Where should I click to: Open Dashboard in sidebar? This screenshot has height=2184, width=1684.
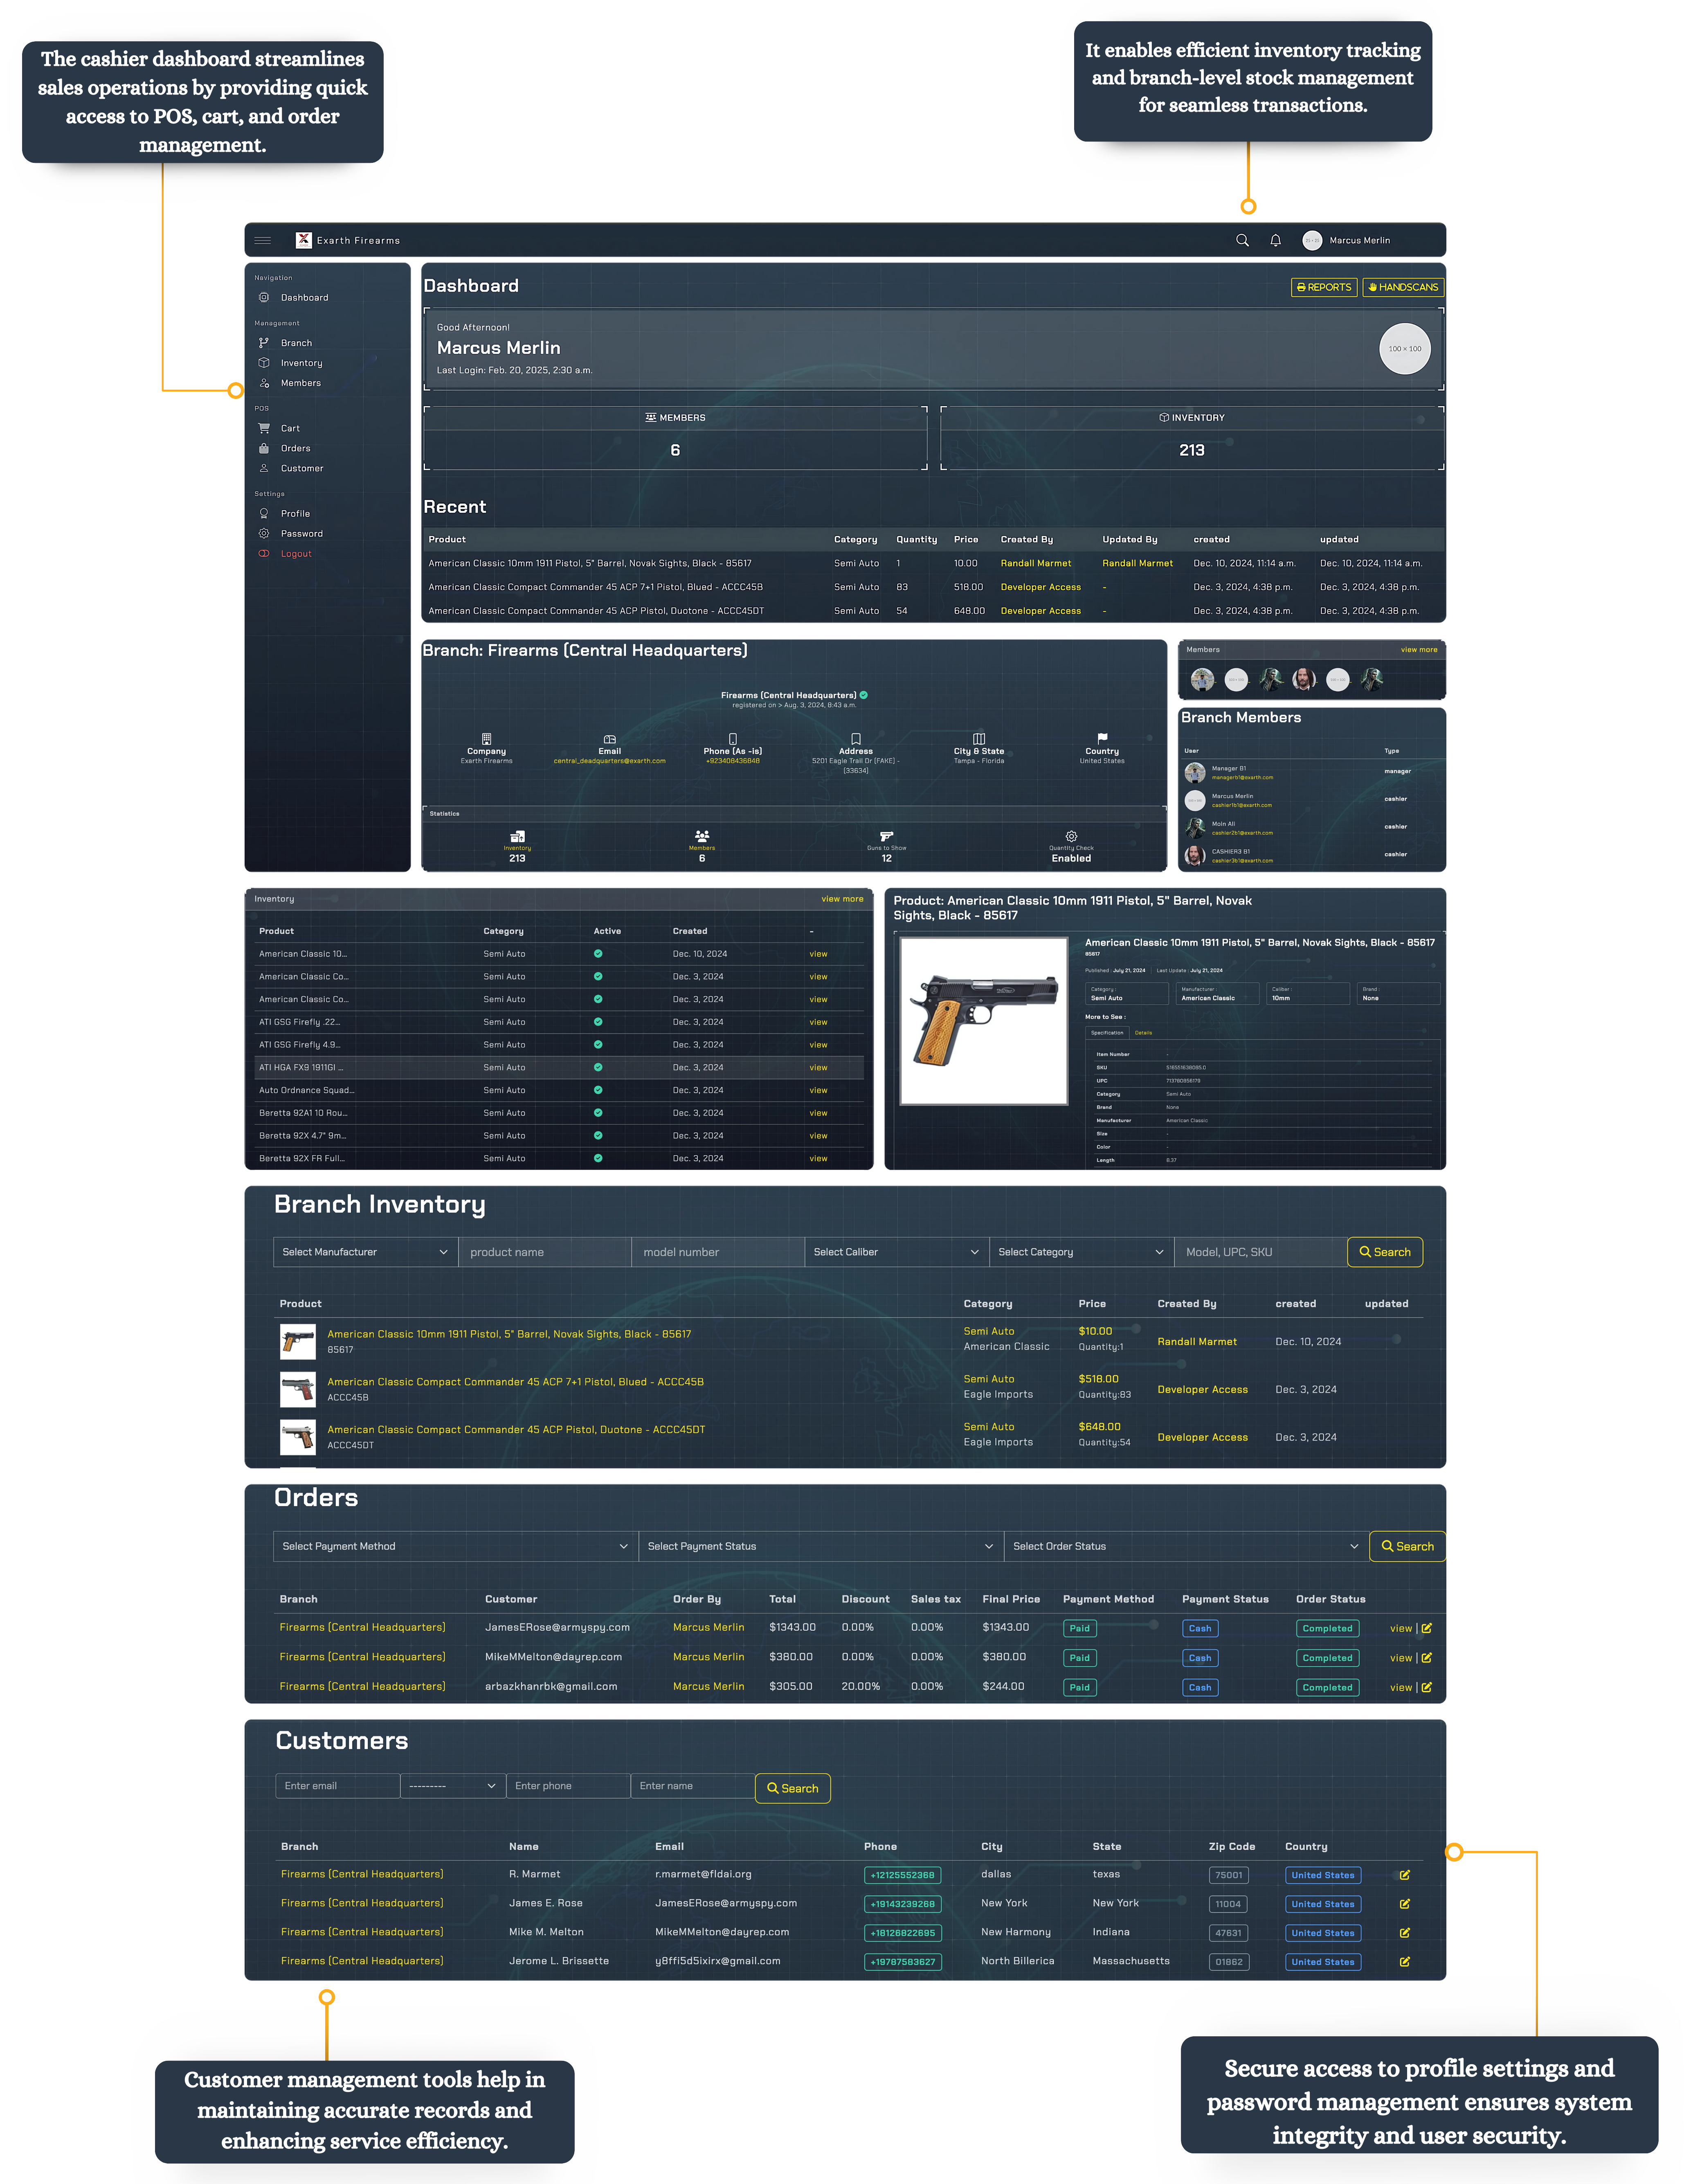[304, 298]
